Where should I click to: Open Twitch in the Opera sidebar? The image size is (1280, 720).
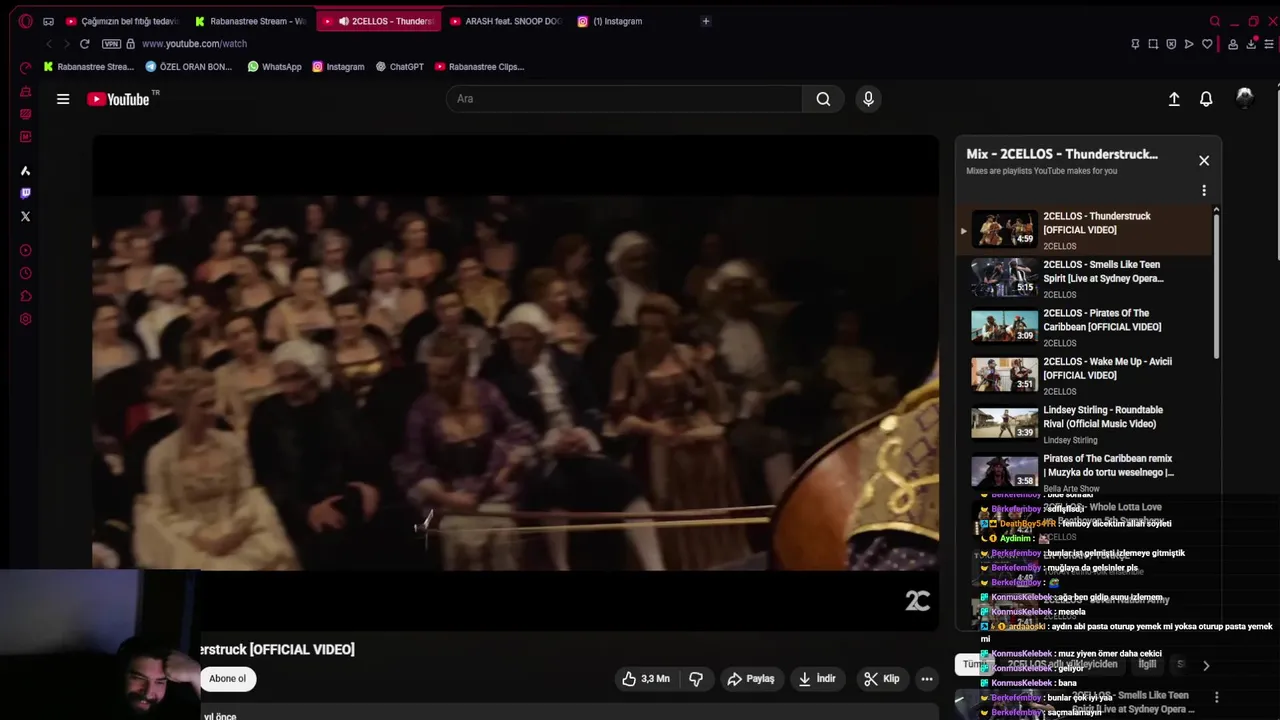tap(26, 193)
